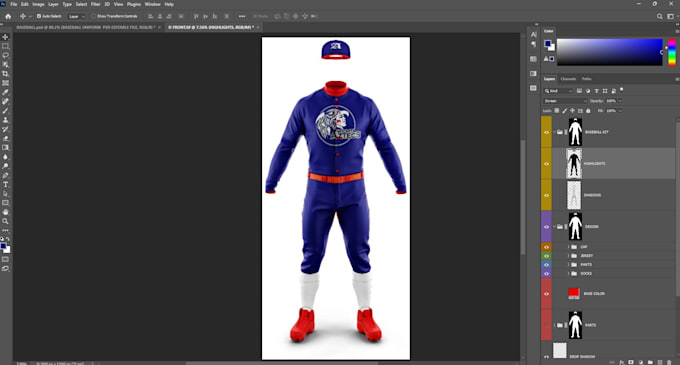Select the Hand tool
Screen dimensions: 680x365
[5, 212]
